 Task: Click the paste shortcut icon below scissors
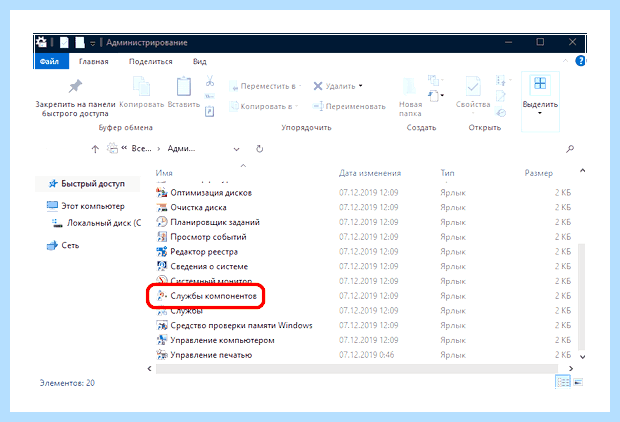[210, 112]
